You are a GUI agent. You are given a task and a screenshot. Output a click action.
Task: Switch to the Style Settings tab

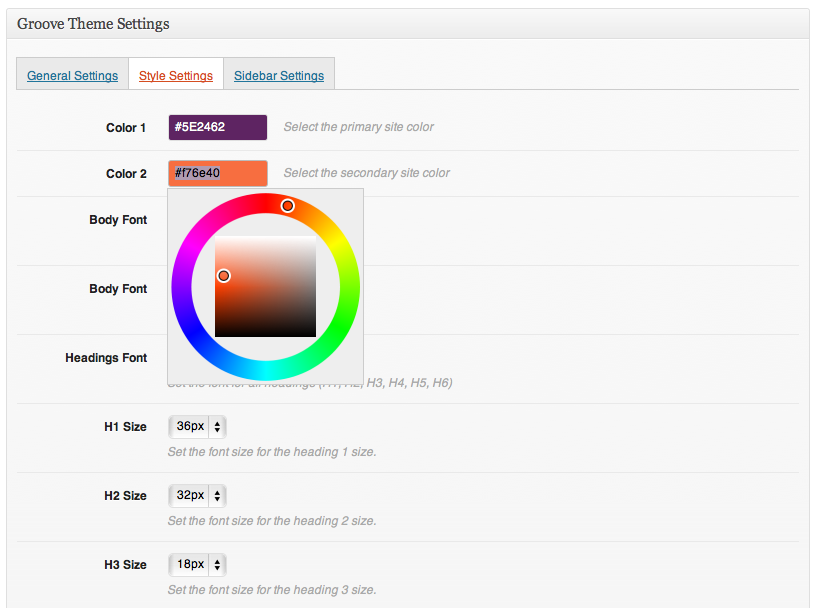point(175,75)
